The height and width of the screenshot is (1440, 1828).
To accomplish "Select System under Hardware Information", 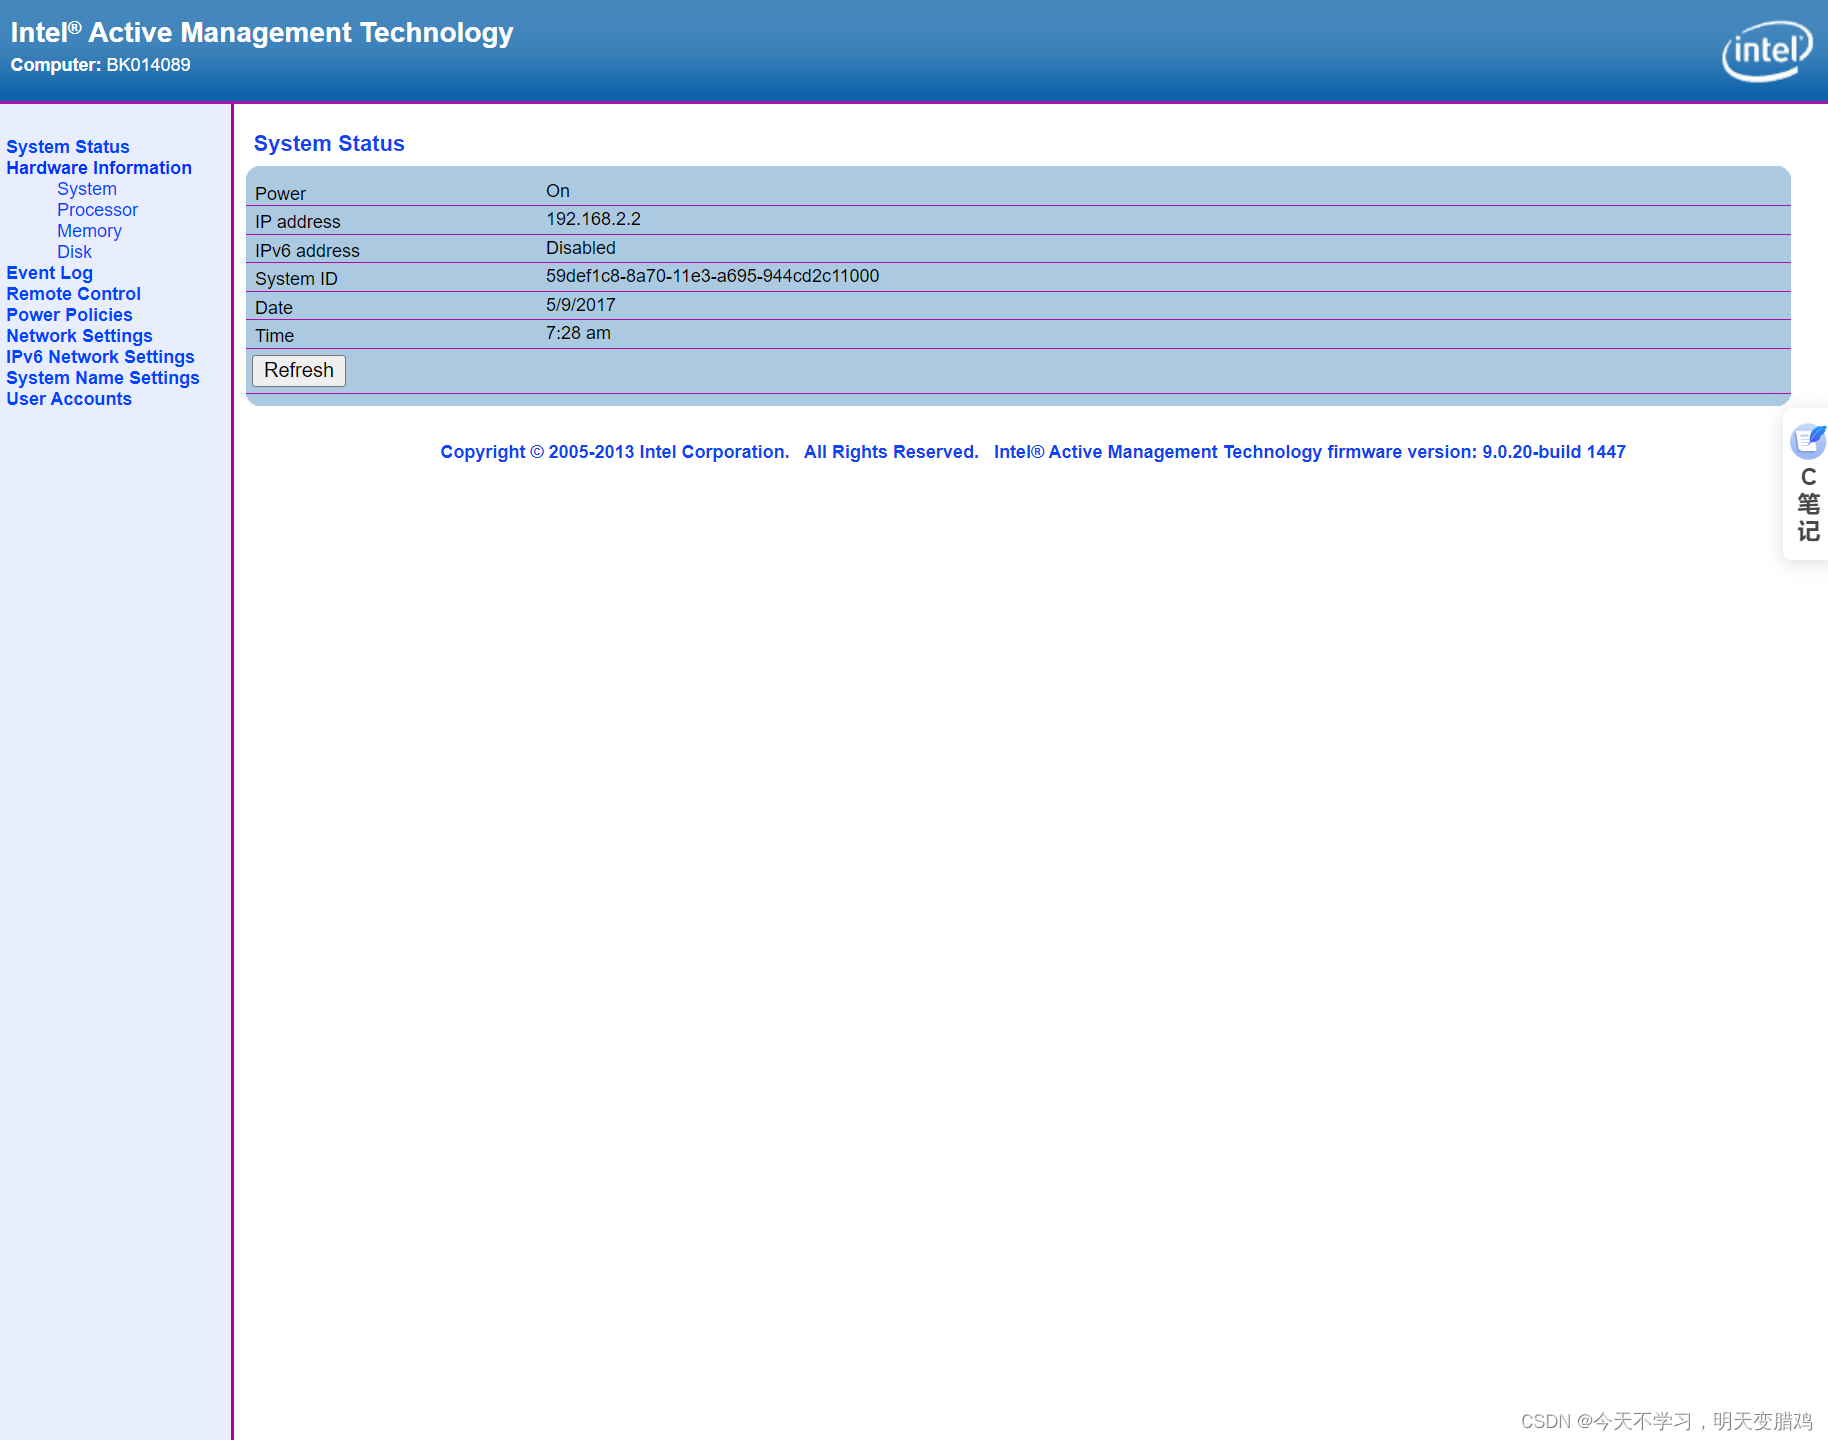I will [87, 189].
